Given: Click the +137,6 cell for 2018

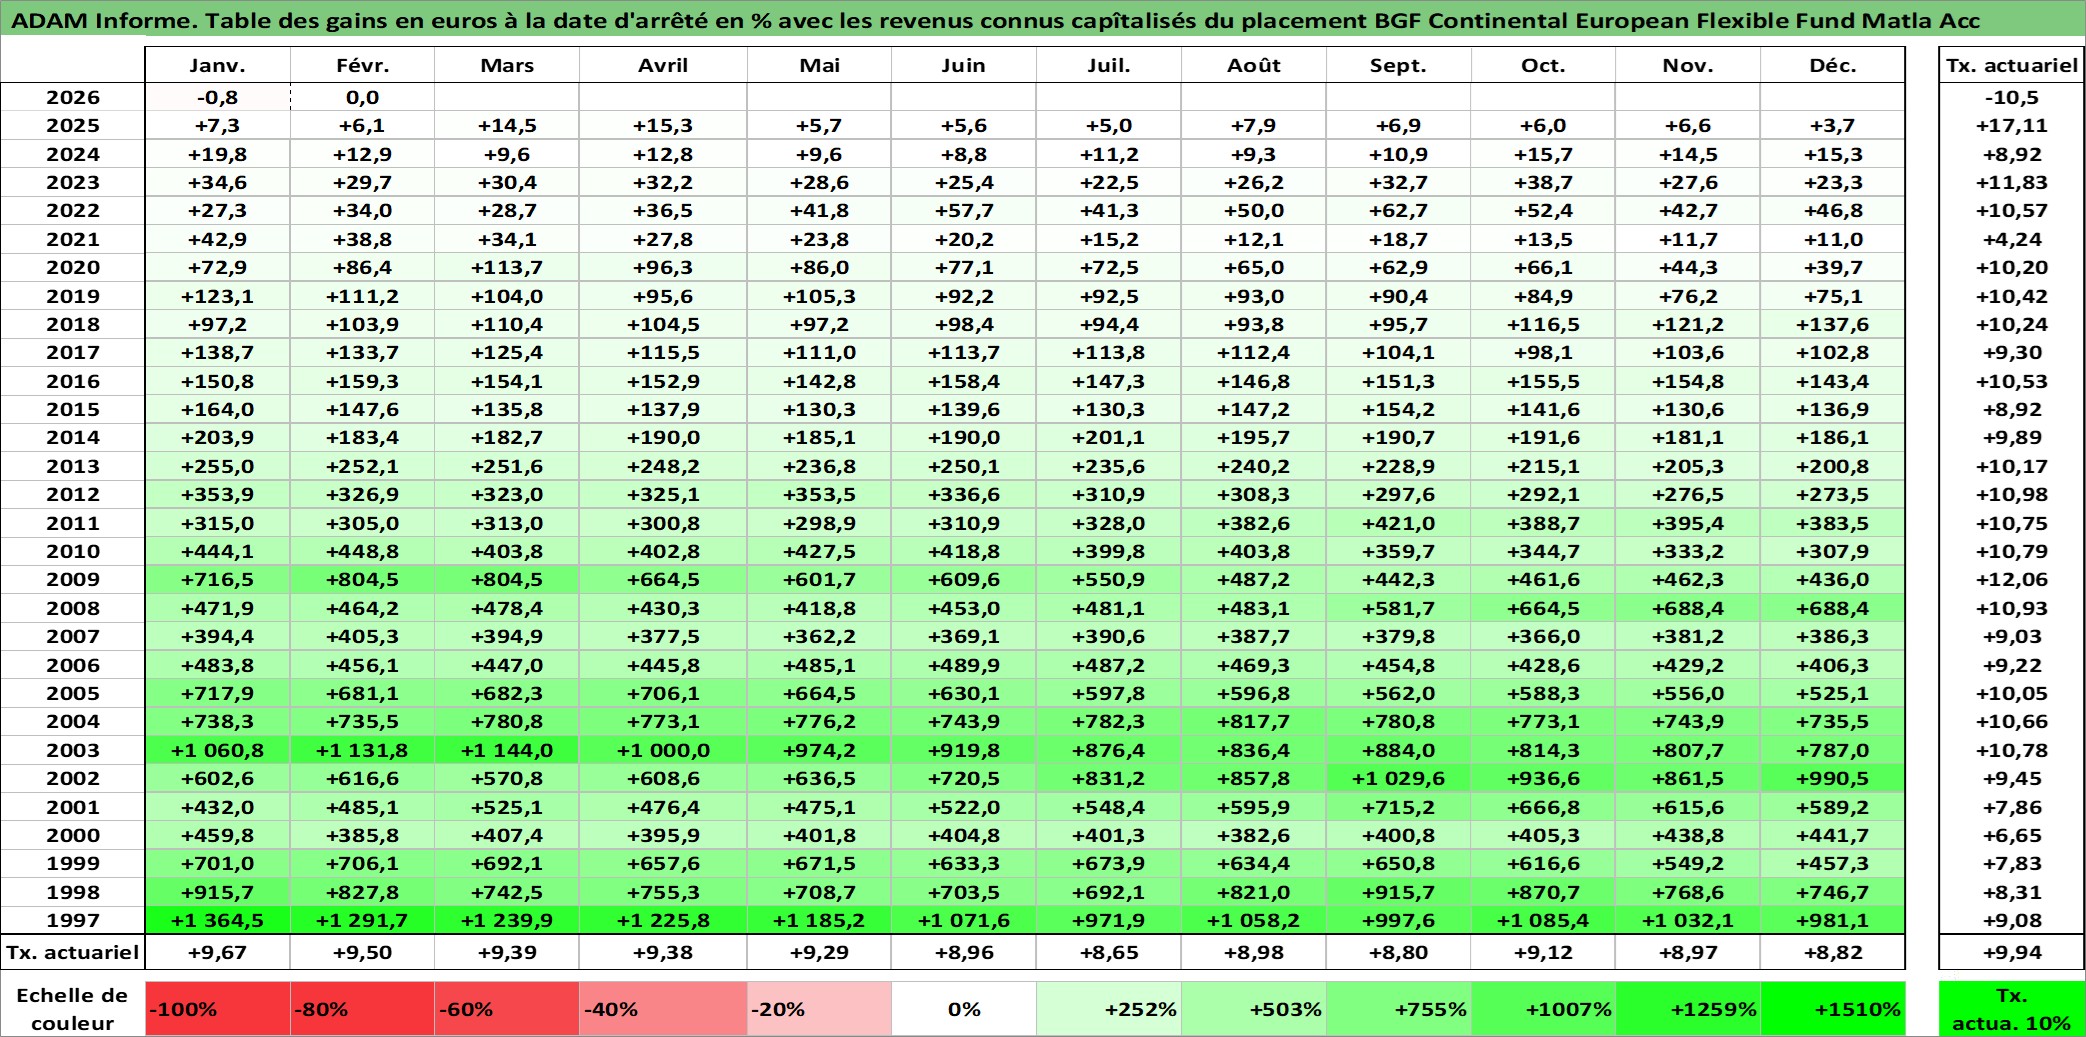Looking at the screenshot, I should point(1832,325).
